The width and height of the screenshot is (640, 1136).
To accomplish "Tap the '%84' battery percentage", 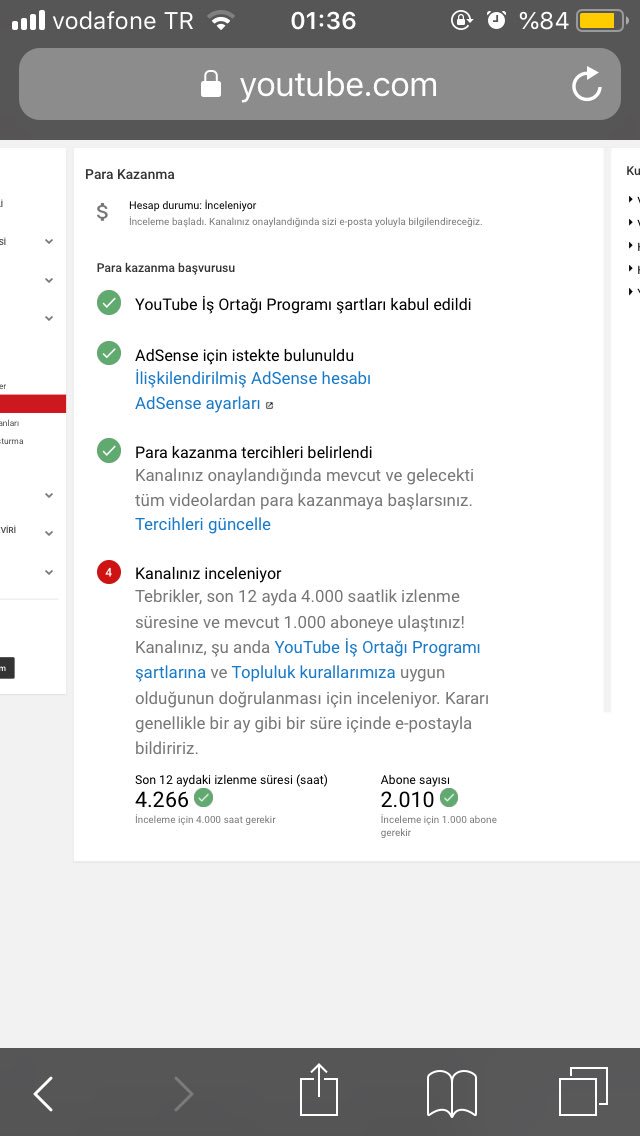I will click(x=544, y=20).
